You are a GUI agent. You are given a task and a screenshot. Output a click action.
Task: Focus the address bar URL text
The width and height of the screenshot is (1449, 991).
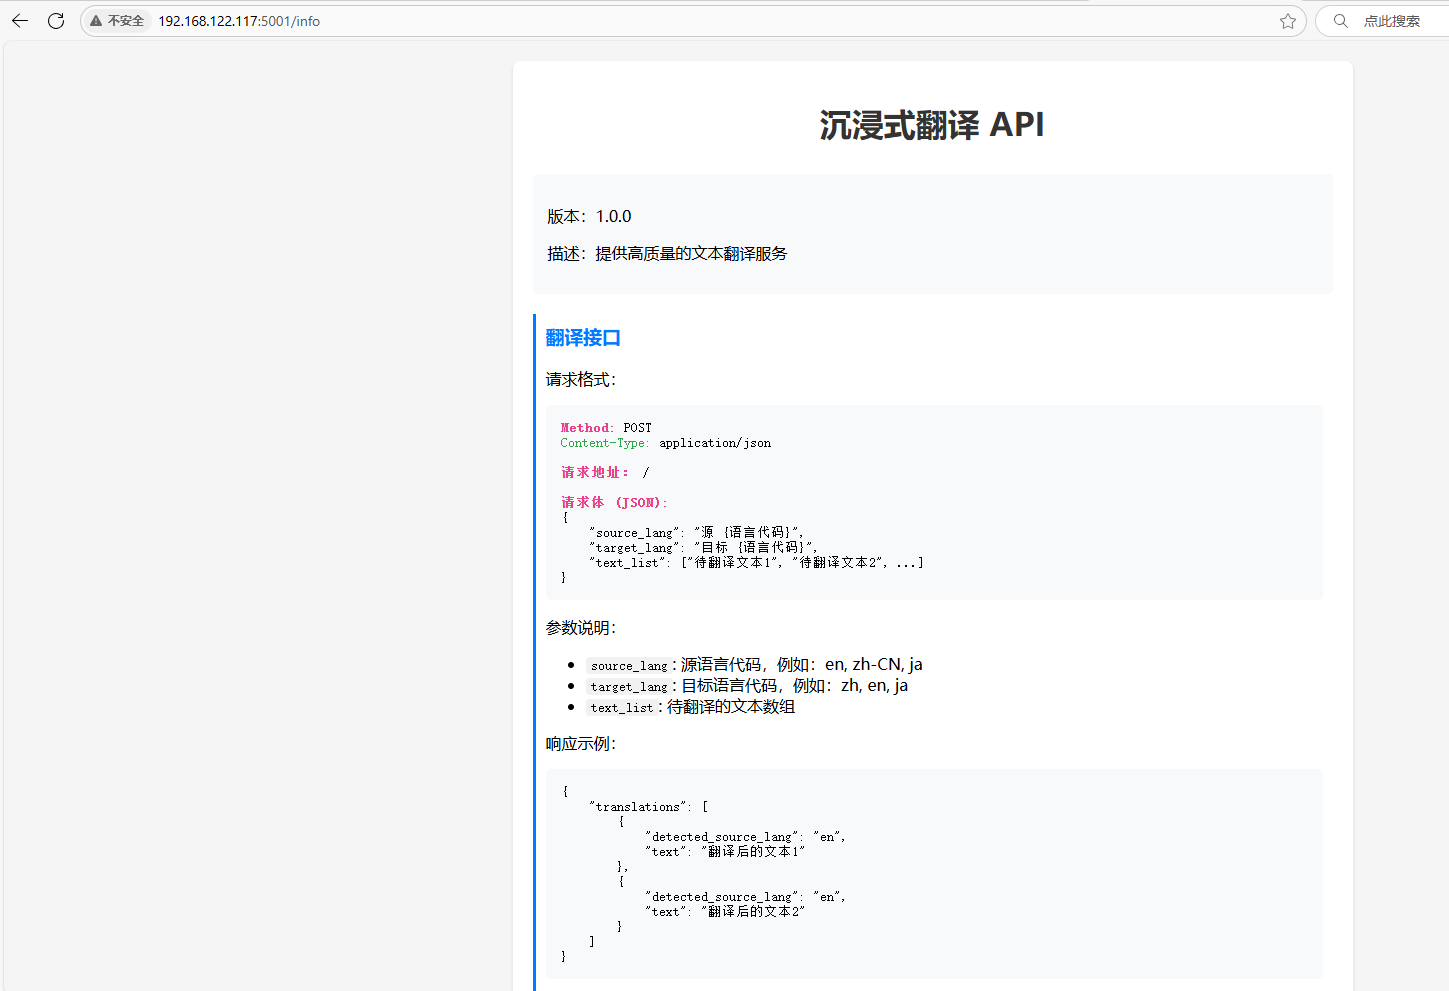(239, 21)
